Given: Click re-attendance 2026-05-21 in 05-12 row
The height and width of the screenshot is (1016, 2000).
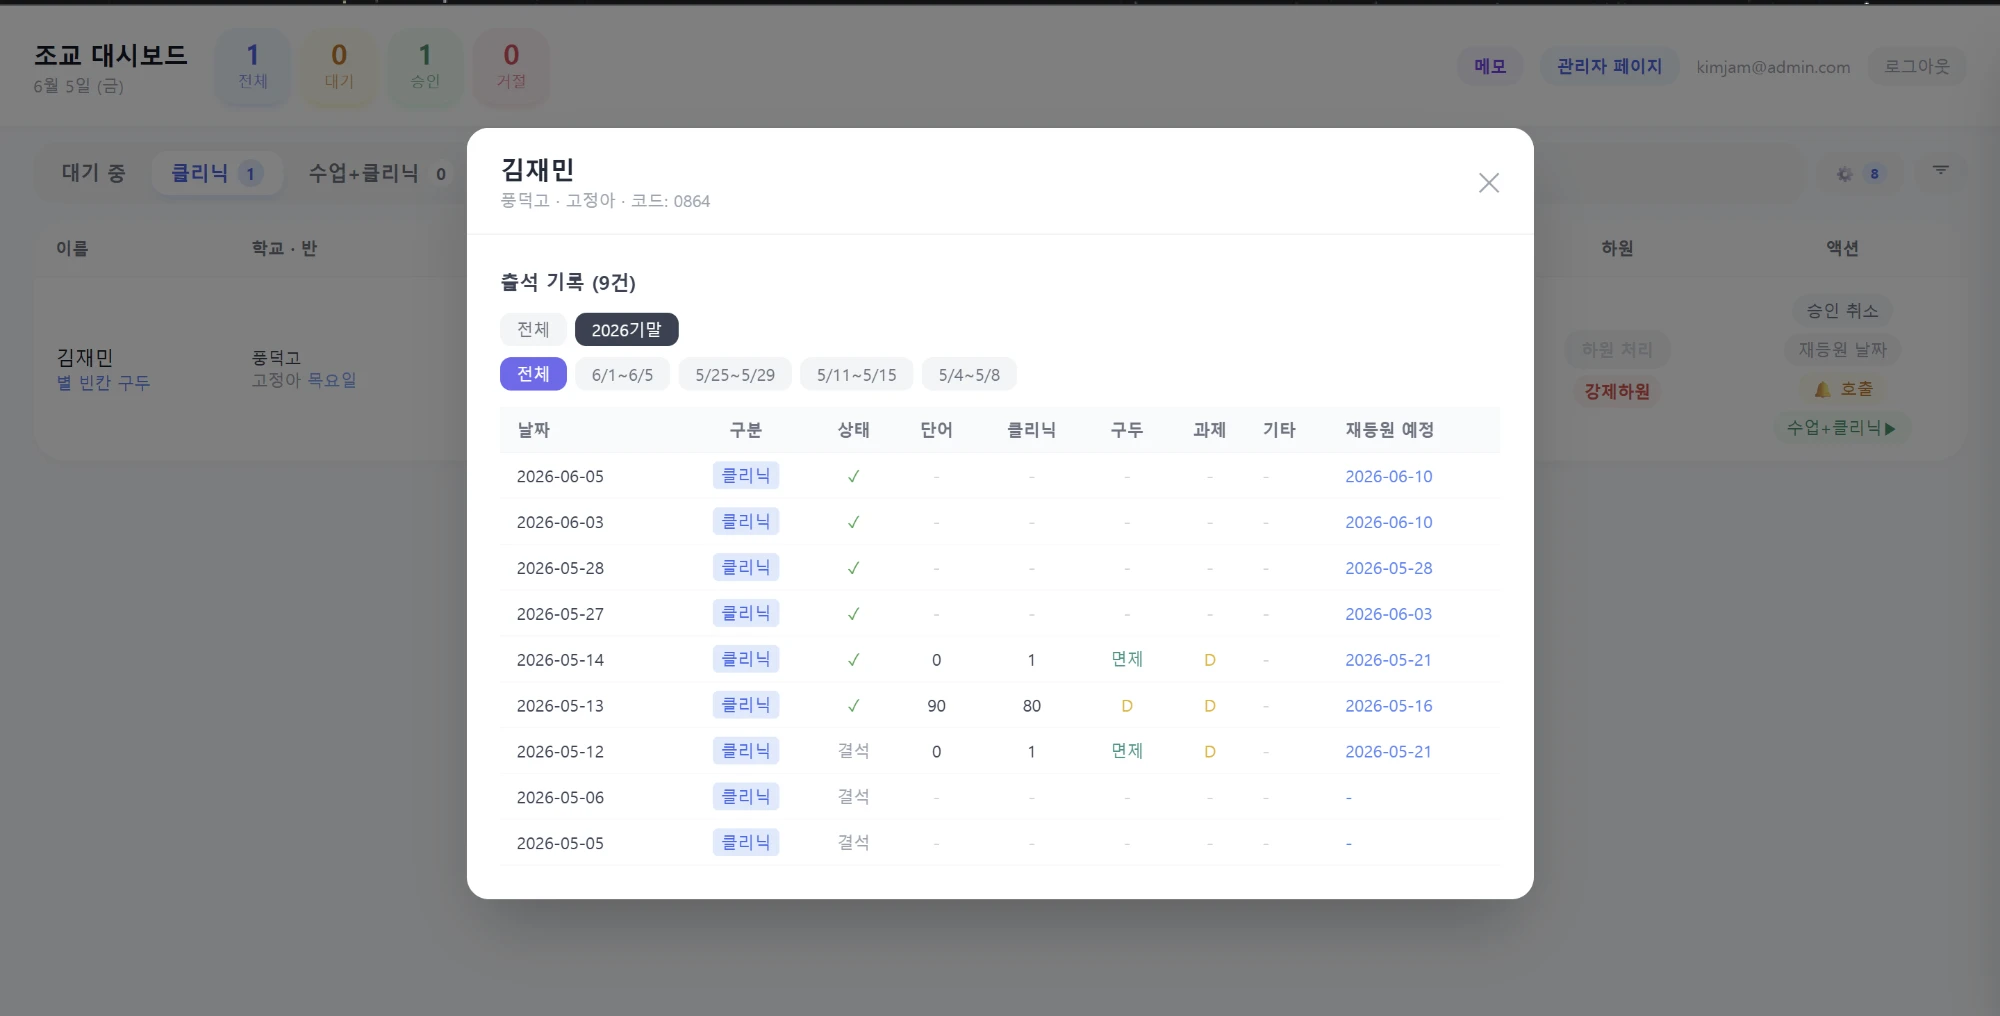Looking at the screenshot, I should pyautogui.click(x=1388, y=752).
